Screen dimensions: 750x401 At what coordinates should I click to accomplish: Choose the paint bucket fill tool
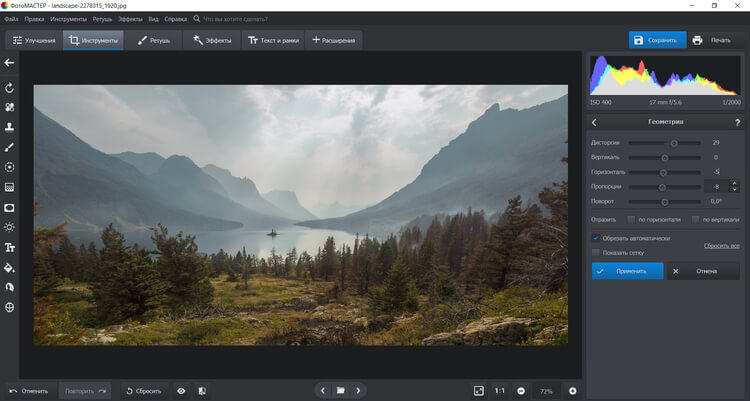[9, 268]
